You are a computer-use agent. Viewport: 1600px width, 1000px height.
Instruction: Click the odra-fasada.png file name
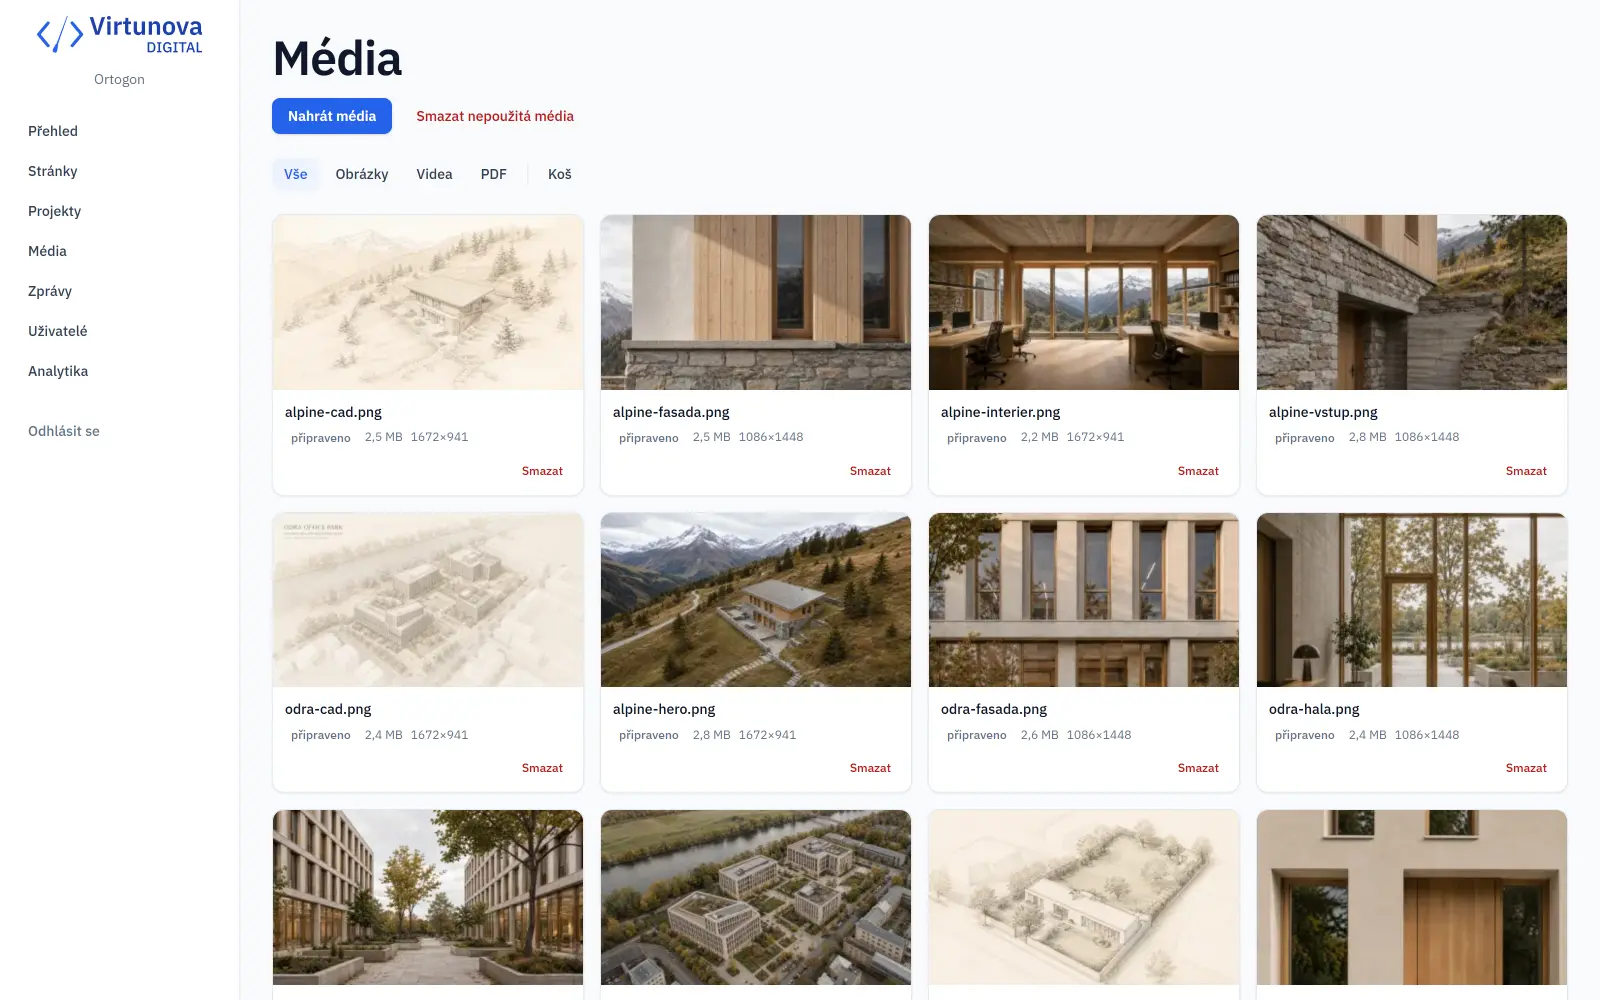(994, 709)
